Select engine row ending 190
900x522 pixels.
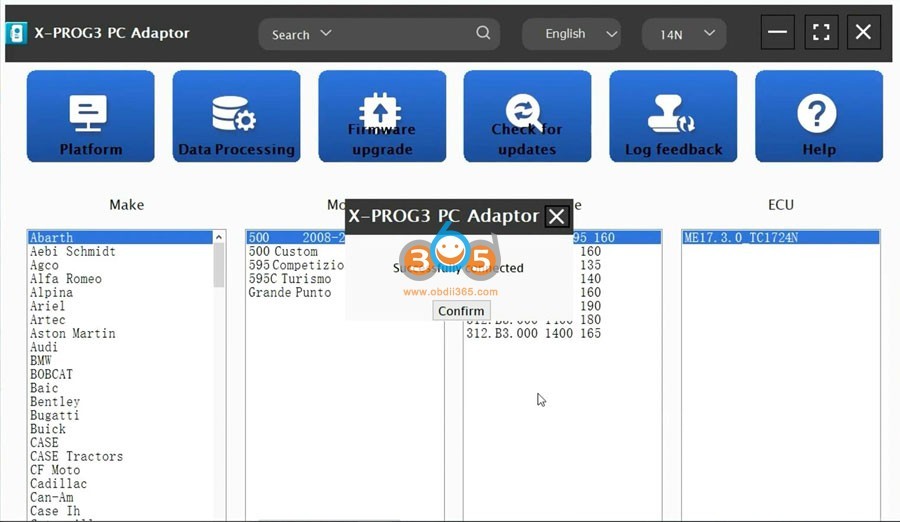click(617, 306)
